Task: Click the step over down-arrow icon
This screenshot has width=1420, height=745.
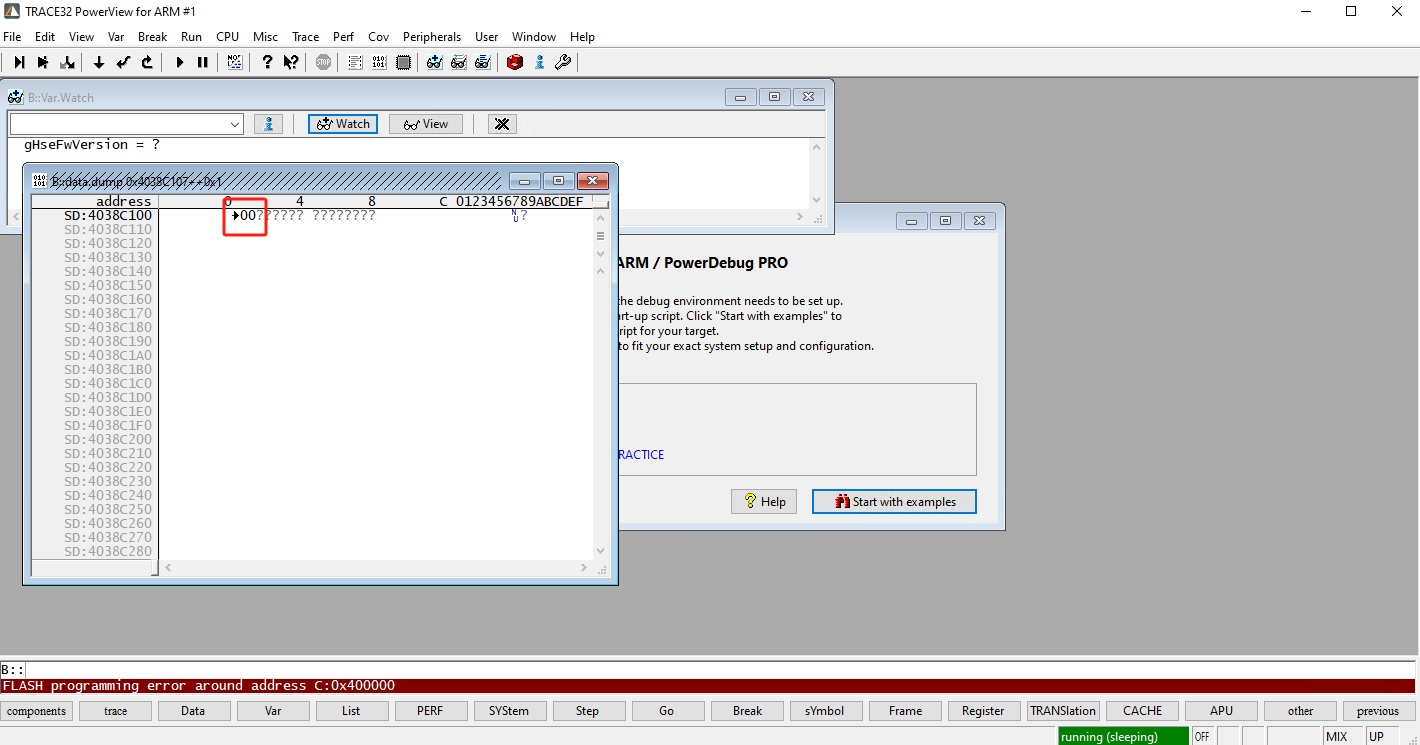Action: [99, 62]
